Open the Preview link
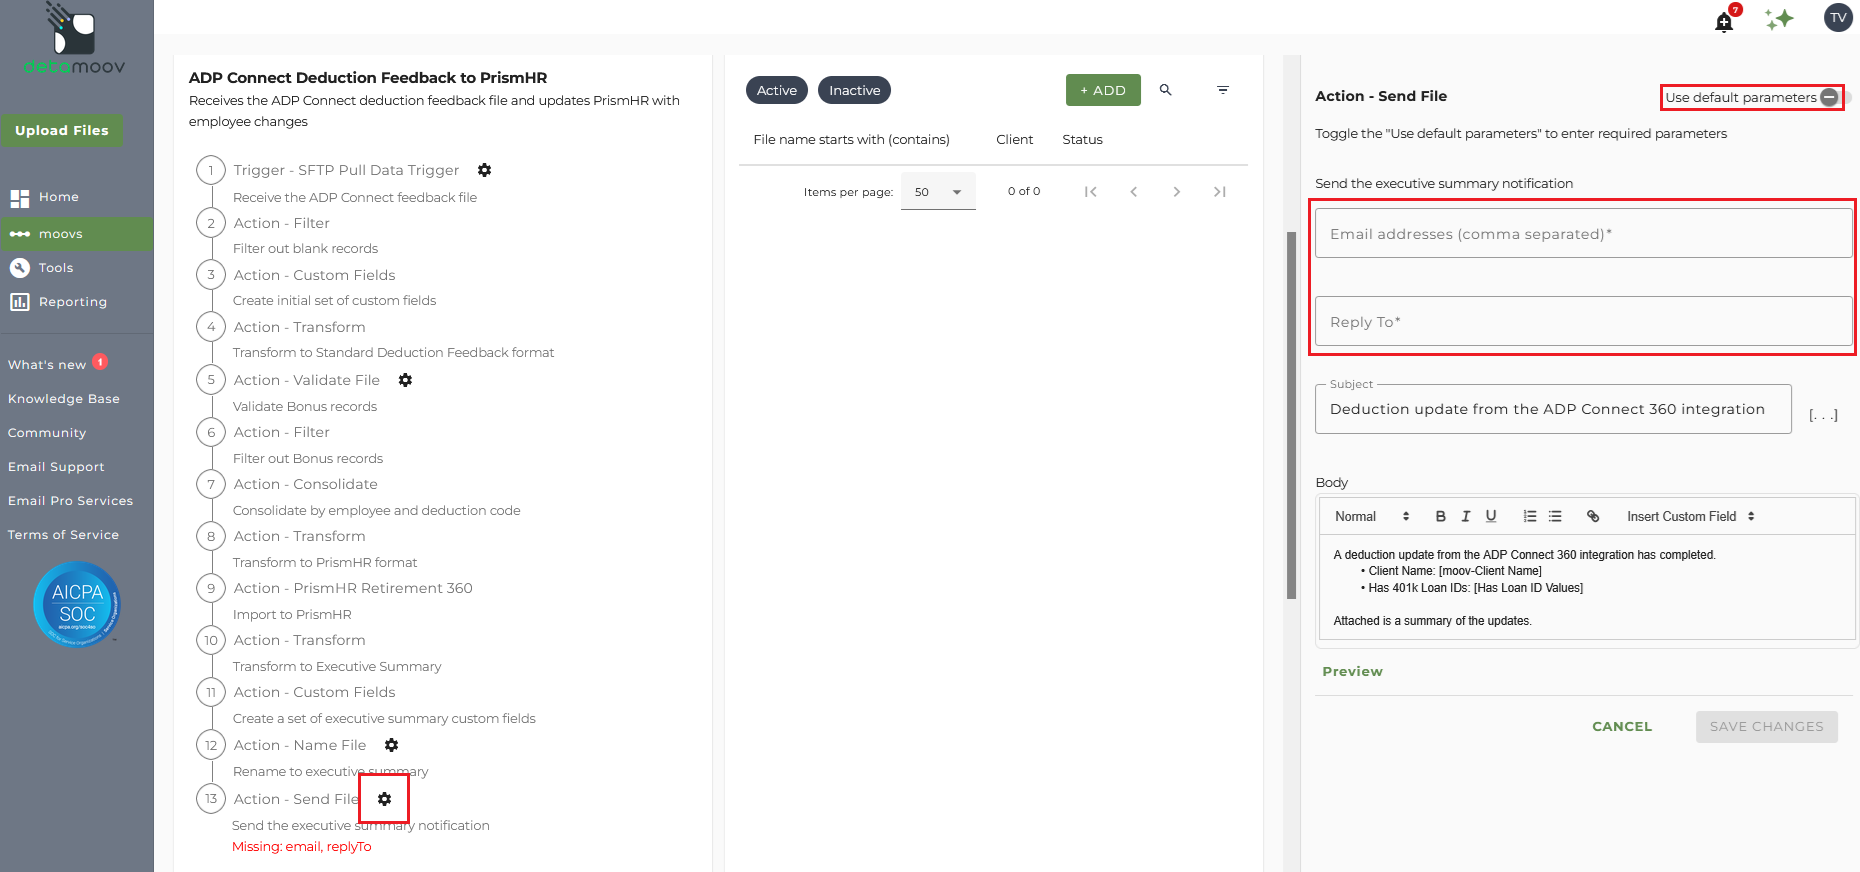Viewport: 1860px width, 872px height. click(x=1352, y=672)
